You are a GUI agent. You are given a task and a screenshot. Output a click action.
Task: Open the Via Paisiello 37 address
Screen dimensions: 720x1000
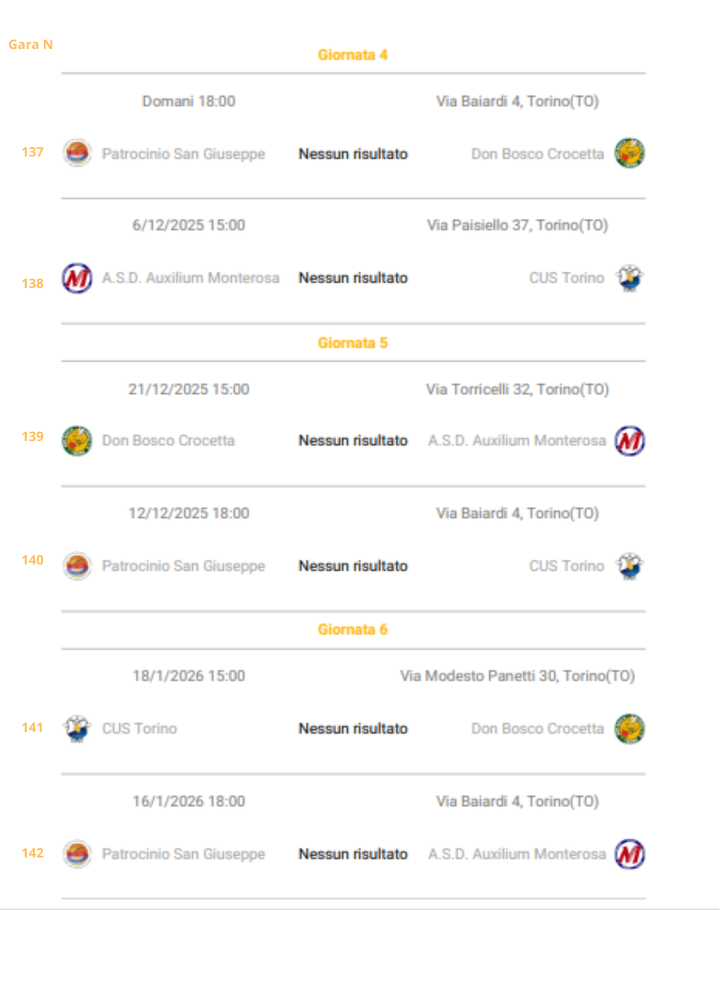[x=517, y=225]
